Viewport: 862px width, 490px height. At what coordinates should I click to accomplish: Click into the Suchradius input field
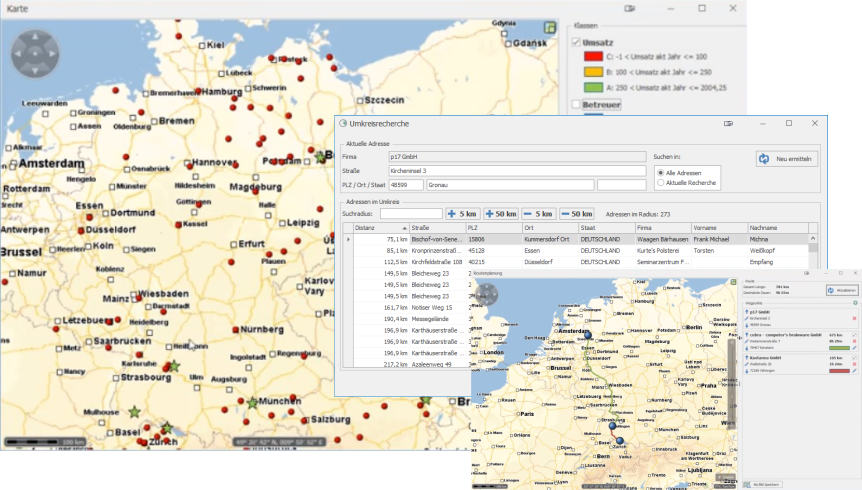point(410,213)
